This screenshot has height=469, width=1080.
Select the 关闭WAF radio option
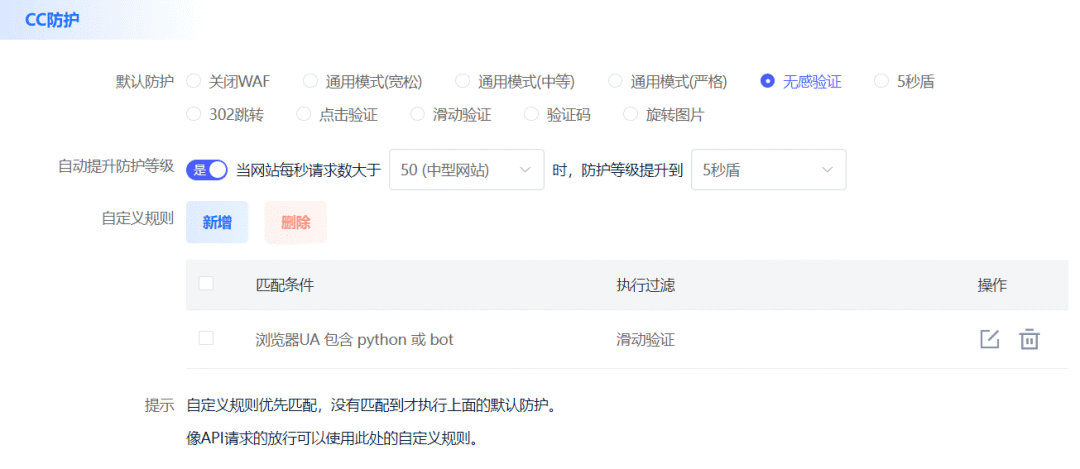(194, 81)
